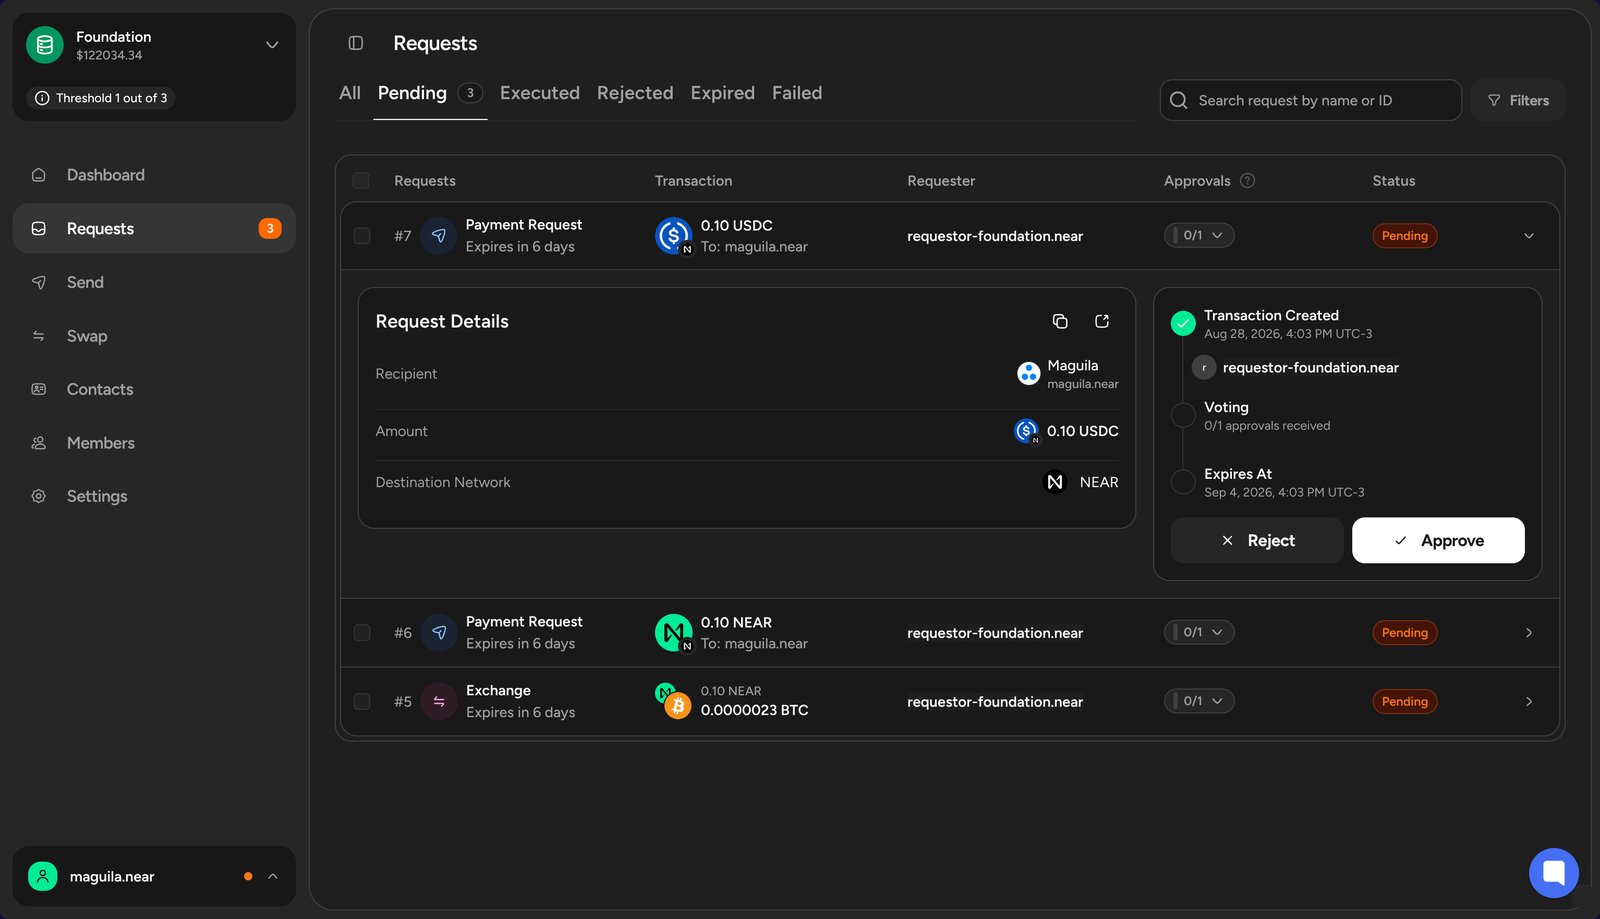Open the Foundation treasury switcher dropdown
Screen dimensions: 1600x919
click(272, 45)
